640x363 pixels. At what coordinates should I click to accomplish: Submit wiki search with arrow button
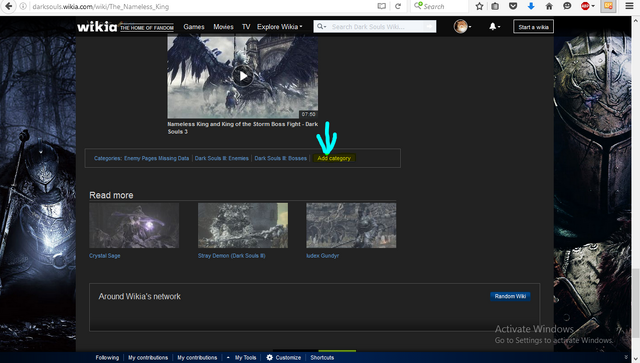tap(429, 27)
